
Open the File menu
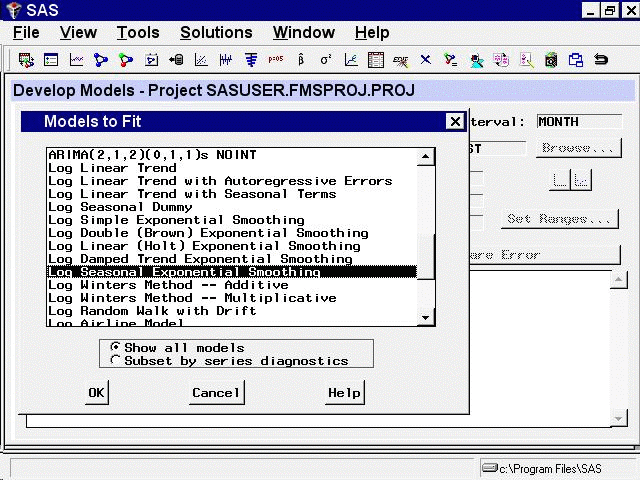(x=26, y=33)
